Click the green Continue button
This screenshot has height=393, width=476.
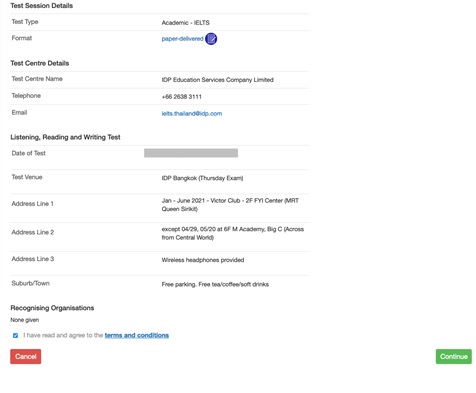tap(454, 356)
